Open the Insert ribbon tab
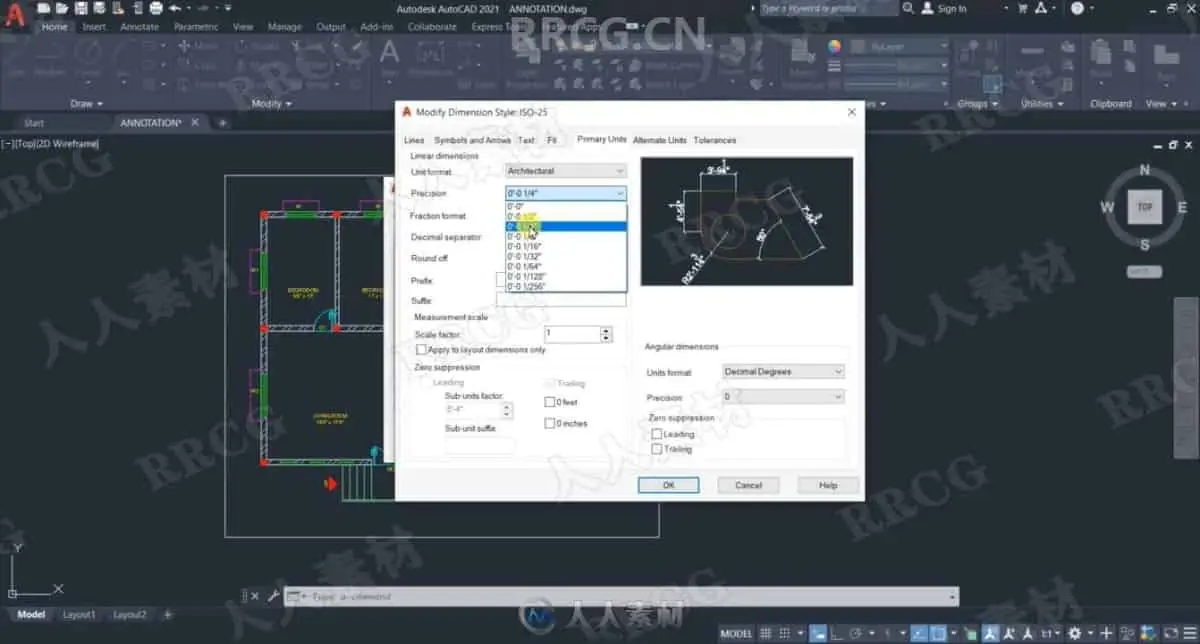Image resolution: width=1200 pixels, height=644 pixels. pyautogui.click(x=94, y=27)
